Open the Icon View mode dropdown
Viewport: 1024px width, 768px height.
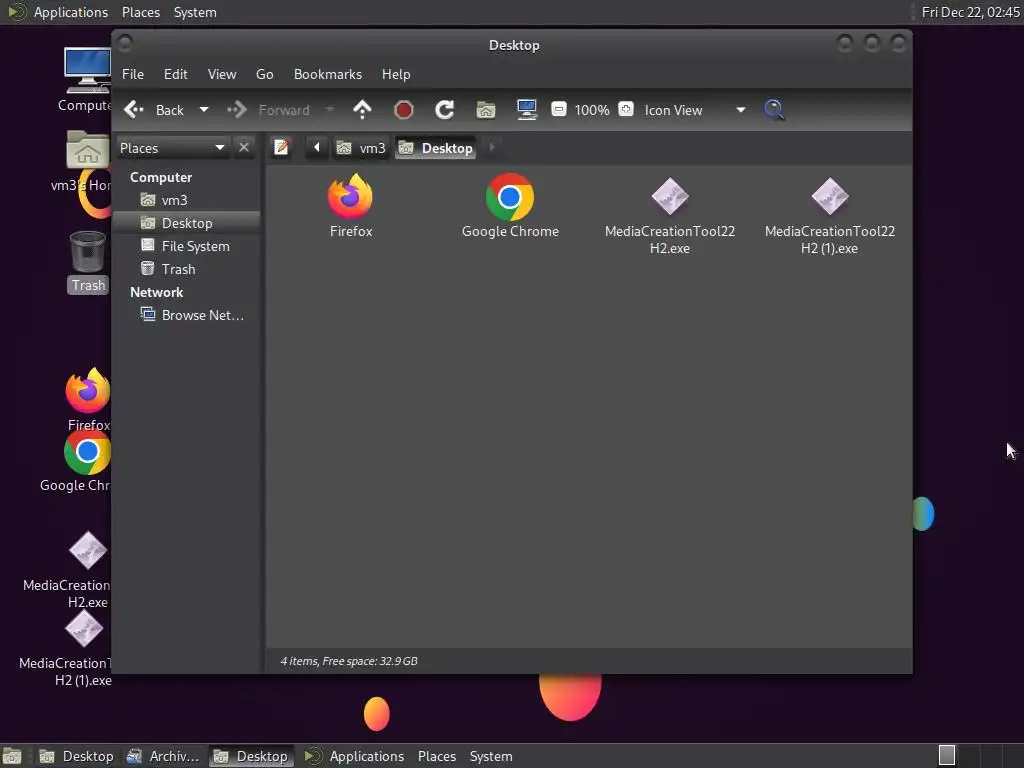pyautogui.click(x=695, y=110)
